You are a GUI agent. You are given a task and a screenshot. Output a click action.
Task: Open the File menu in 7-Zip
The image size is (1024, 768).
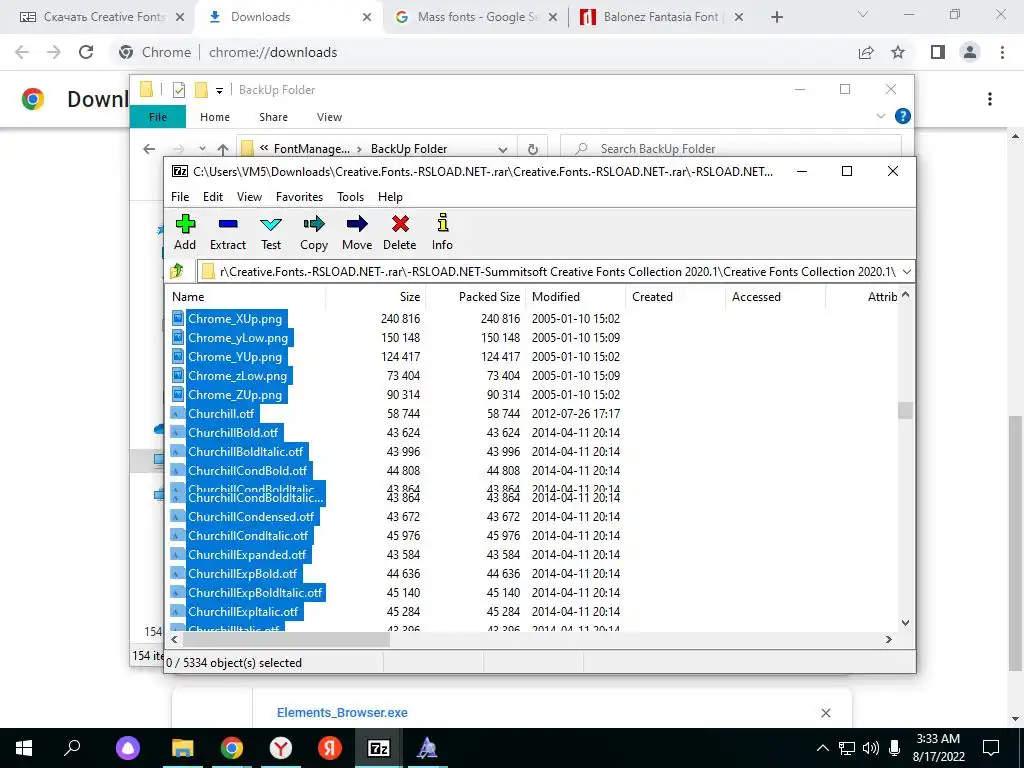pyautogui.click(x=180, y=197)
